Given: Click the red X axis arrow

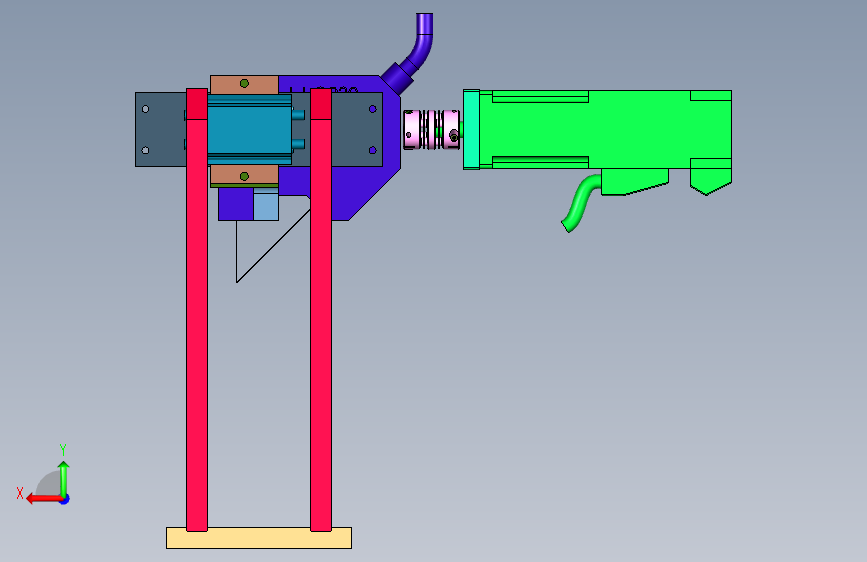Looking at the screenshot, I should click(x=44, y=499).
